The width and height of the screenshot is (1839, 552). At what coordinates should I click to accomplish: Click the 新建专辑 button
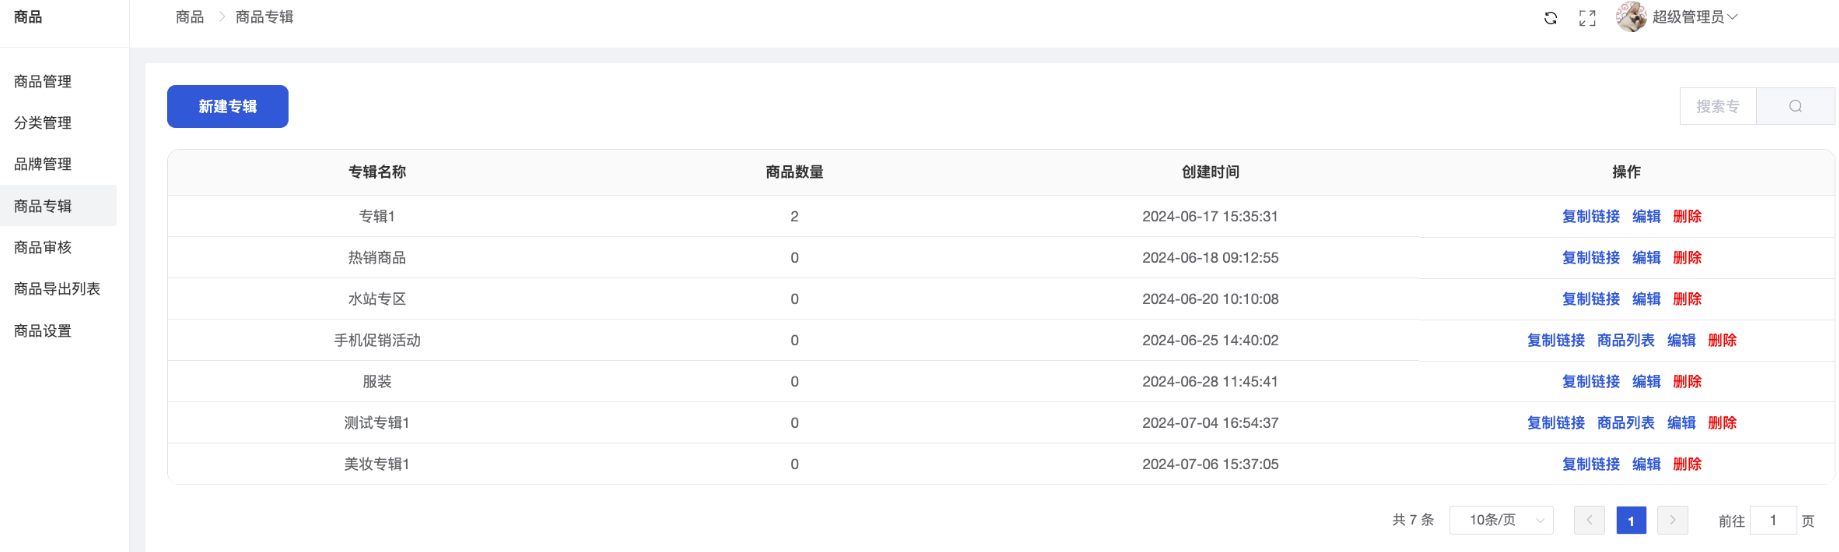coord(227,106)
